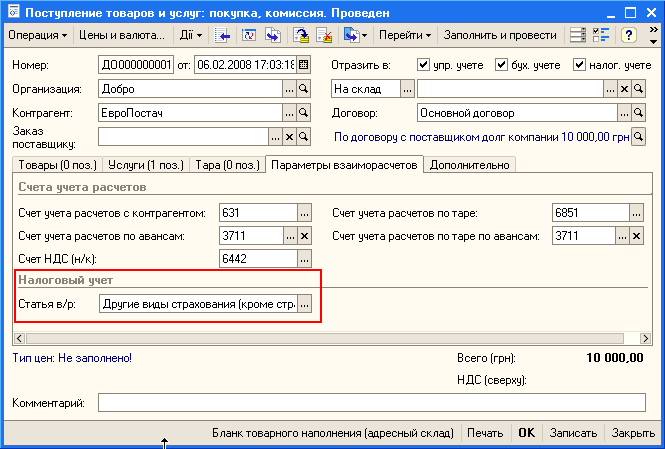665x449 pixels.
Task: Expand the Перейти dropdown menu
Action: 405,35
